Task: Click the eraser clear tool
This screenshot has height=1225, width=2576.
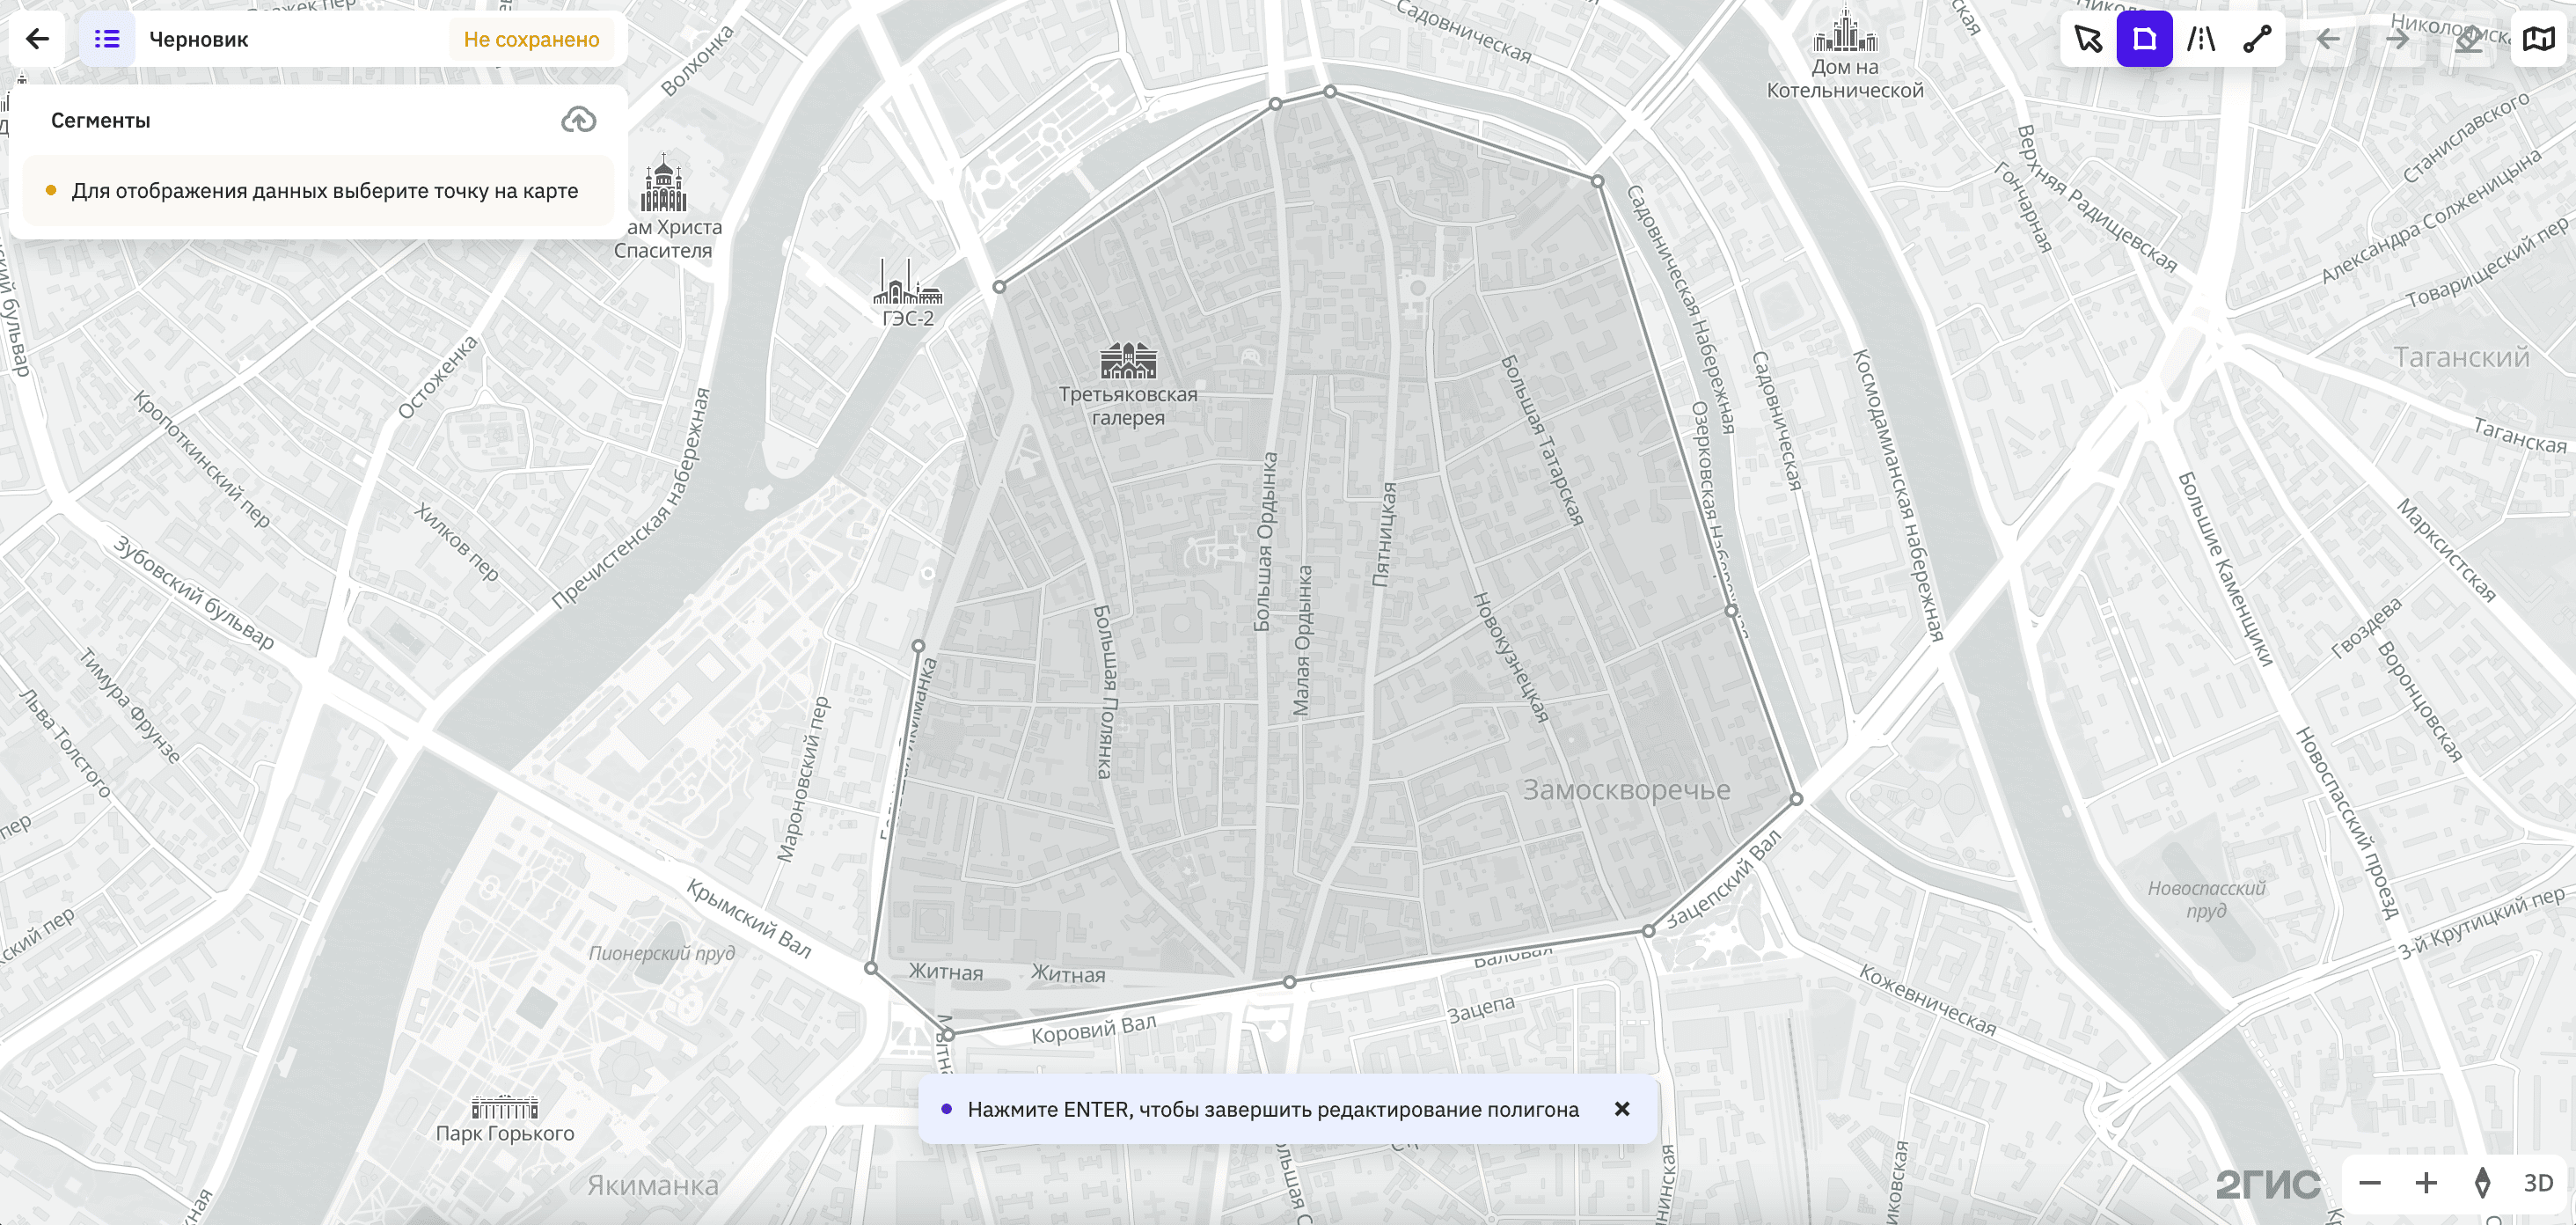Action: pos(2468,39)
